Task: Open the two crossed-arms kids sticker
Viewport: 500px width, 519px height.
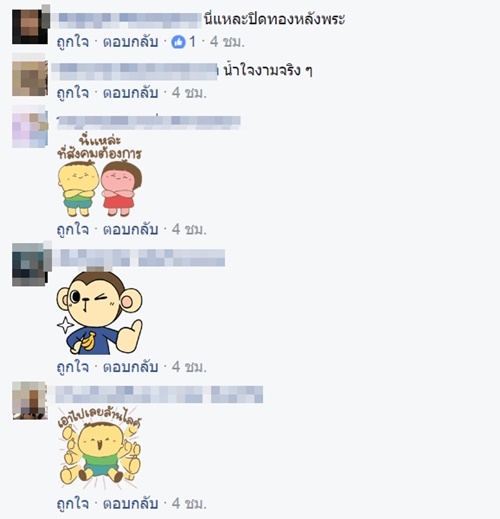Action: click(99, 176)
